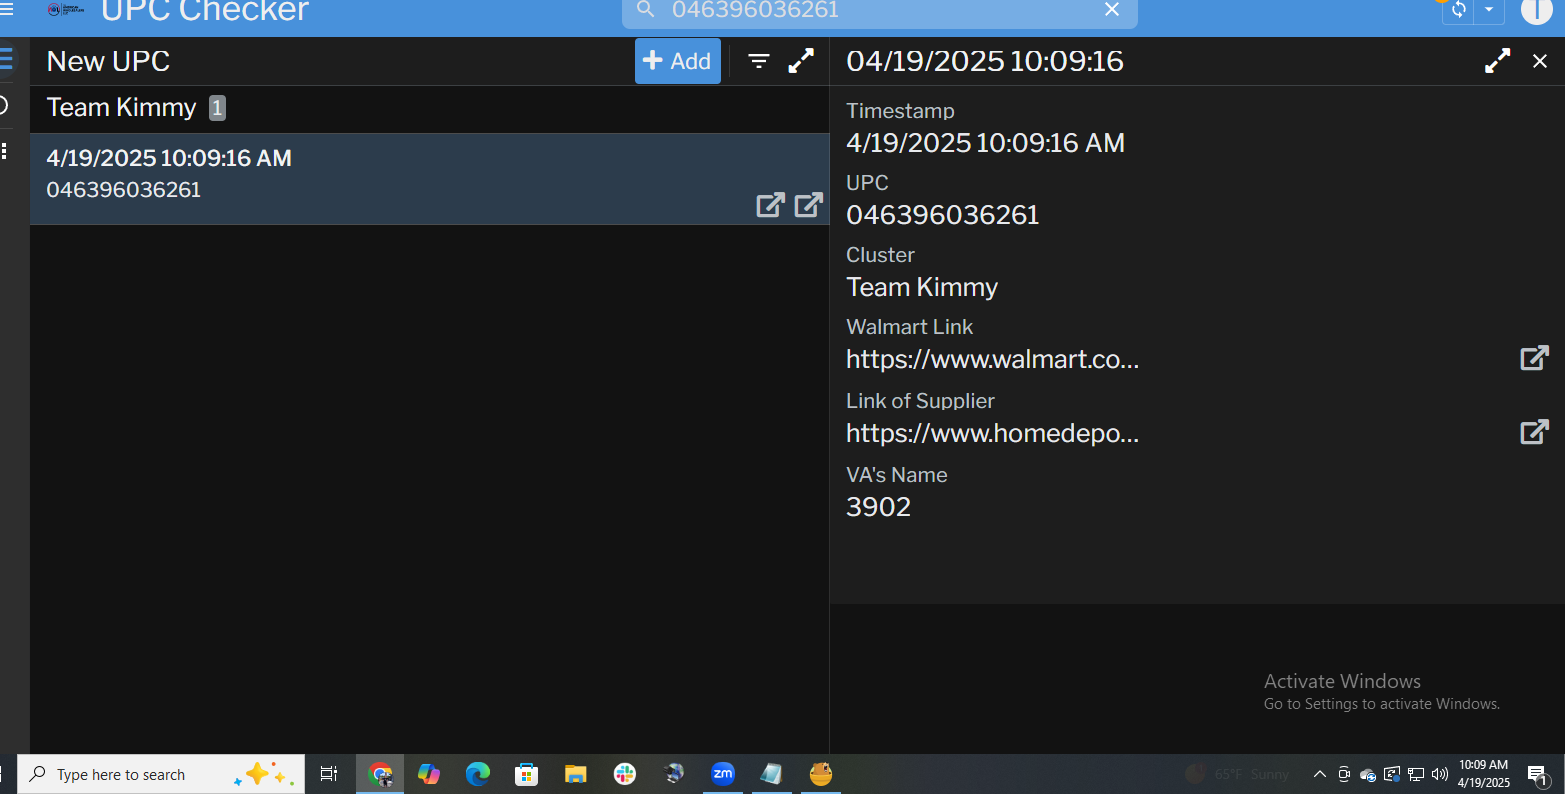Open Slack from the taskbar
The image size is (1565, 794).
click(625, 774)
